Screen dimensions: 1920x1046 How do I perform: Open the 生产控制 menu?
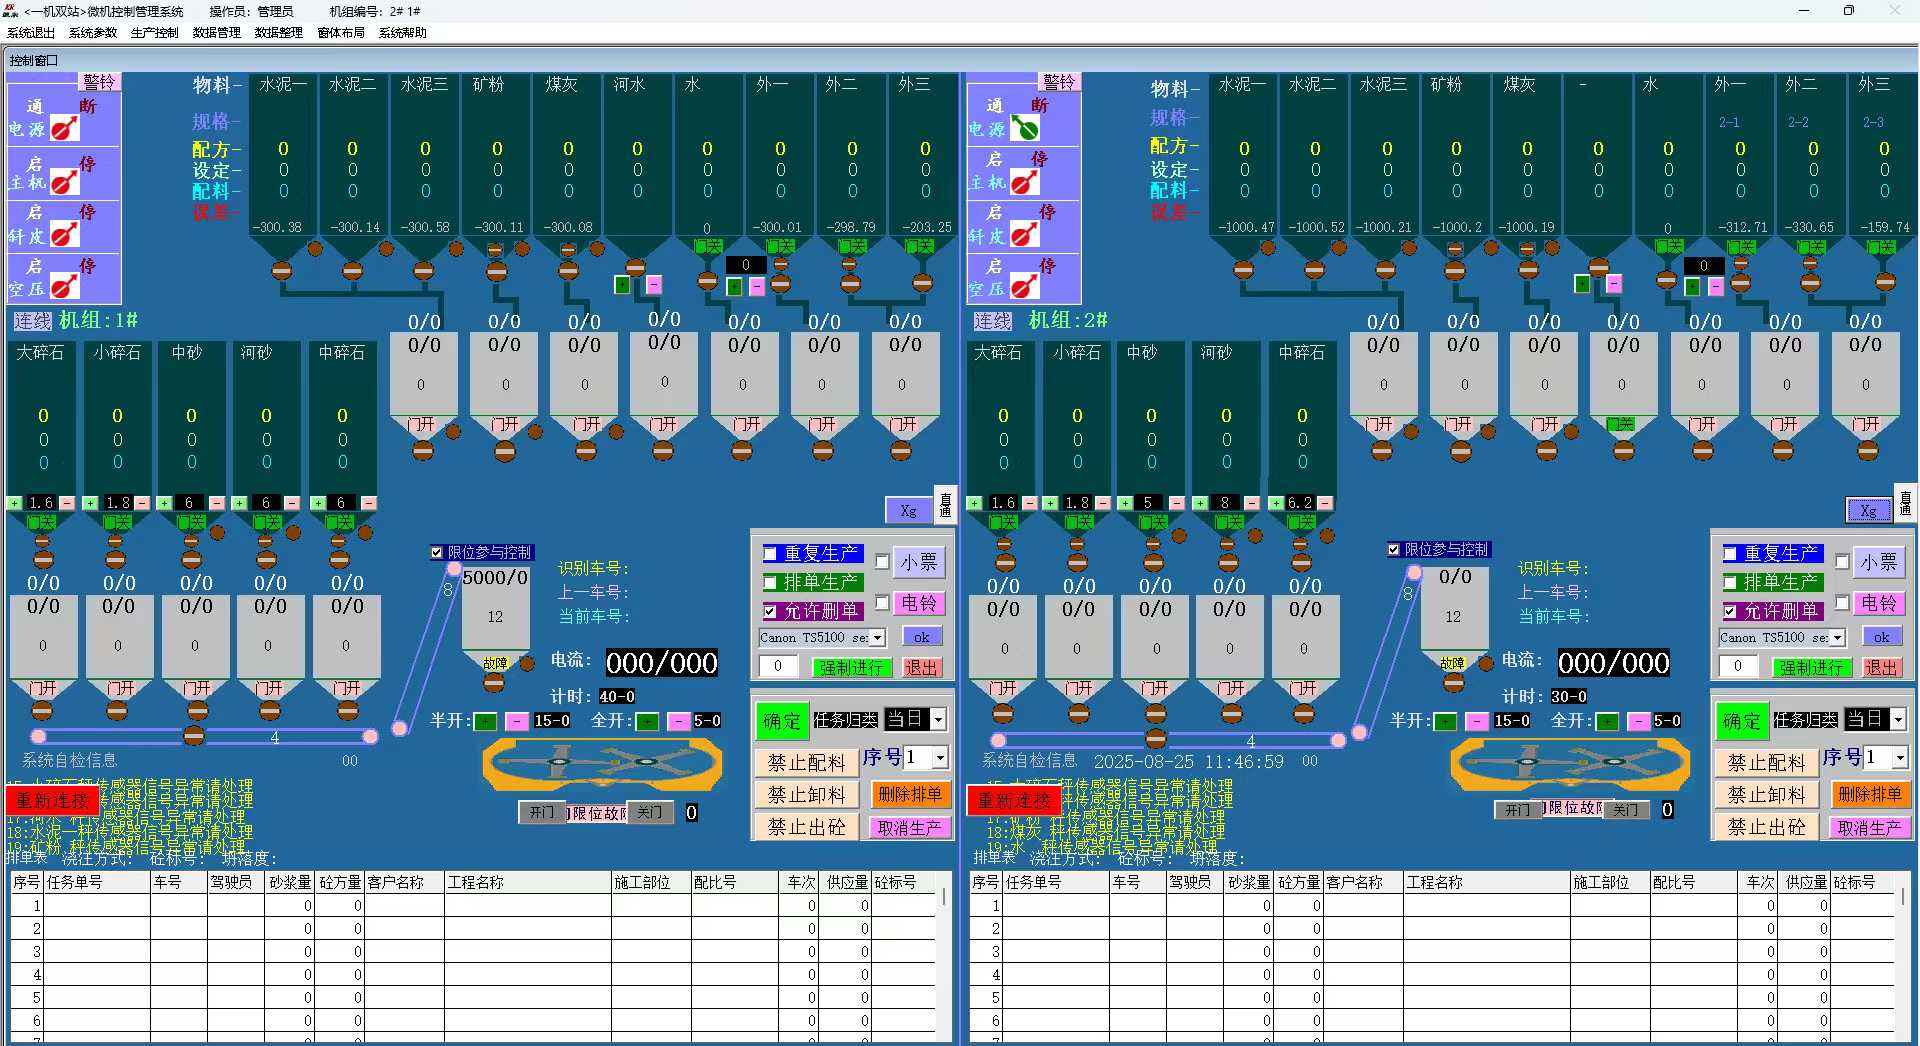coord(154,33)
